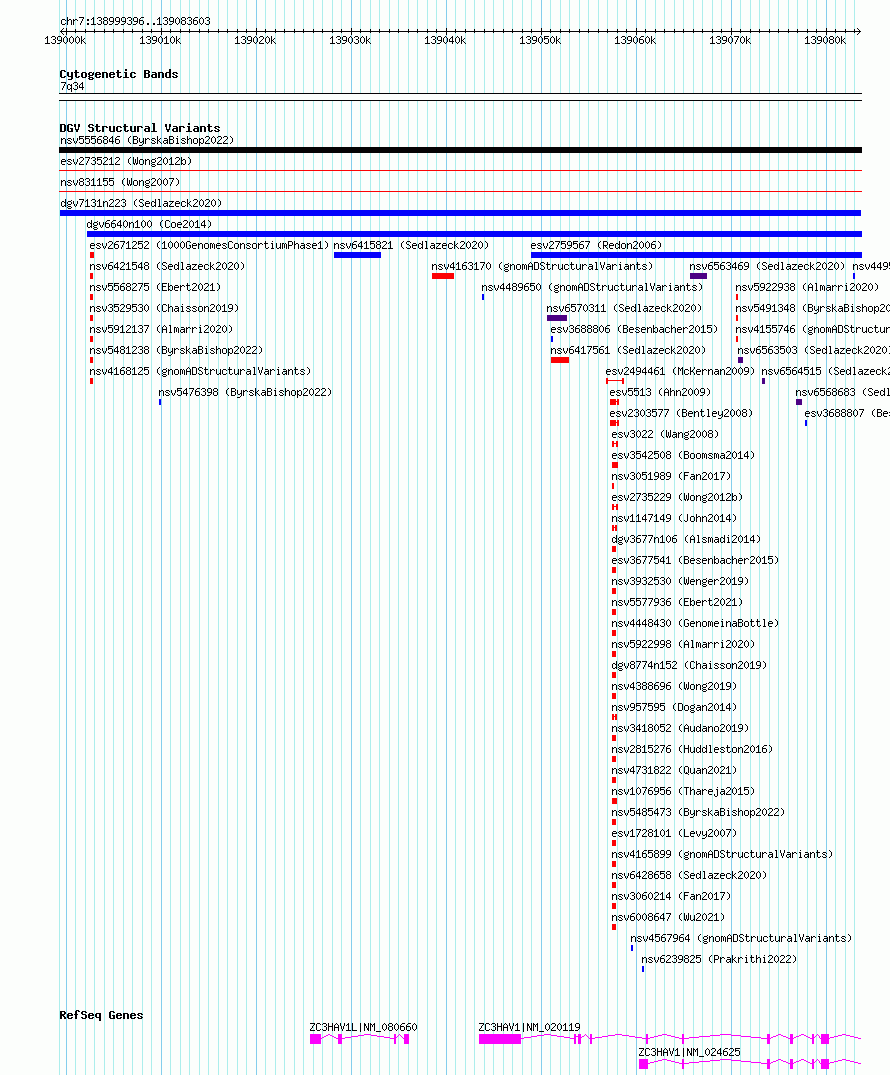The image size is (890, 1075).
Task: Open nsv6421548 (Sedlazeck2020) variant label
Action: (x=167, y=266)
